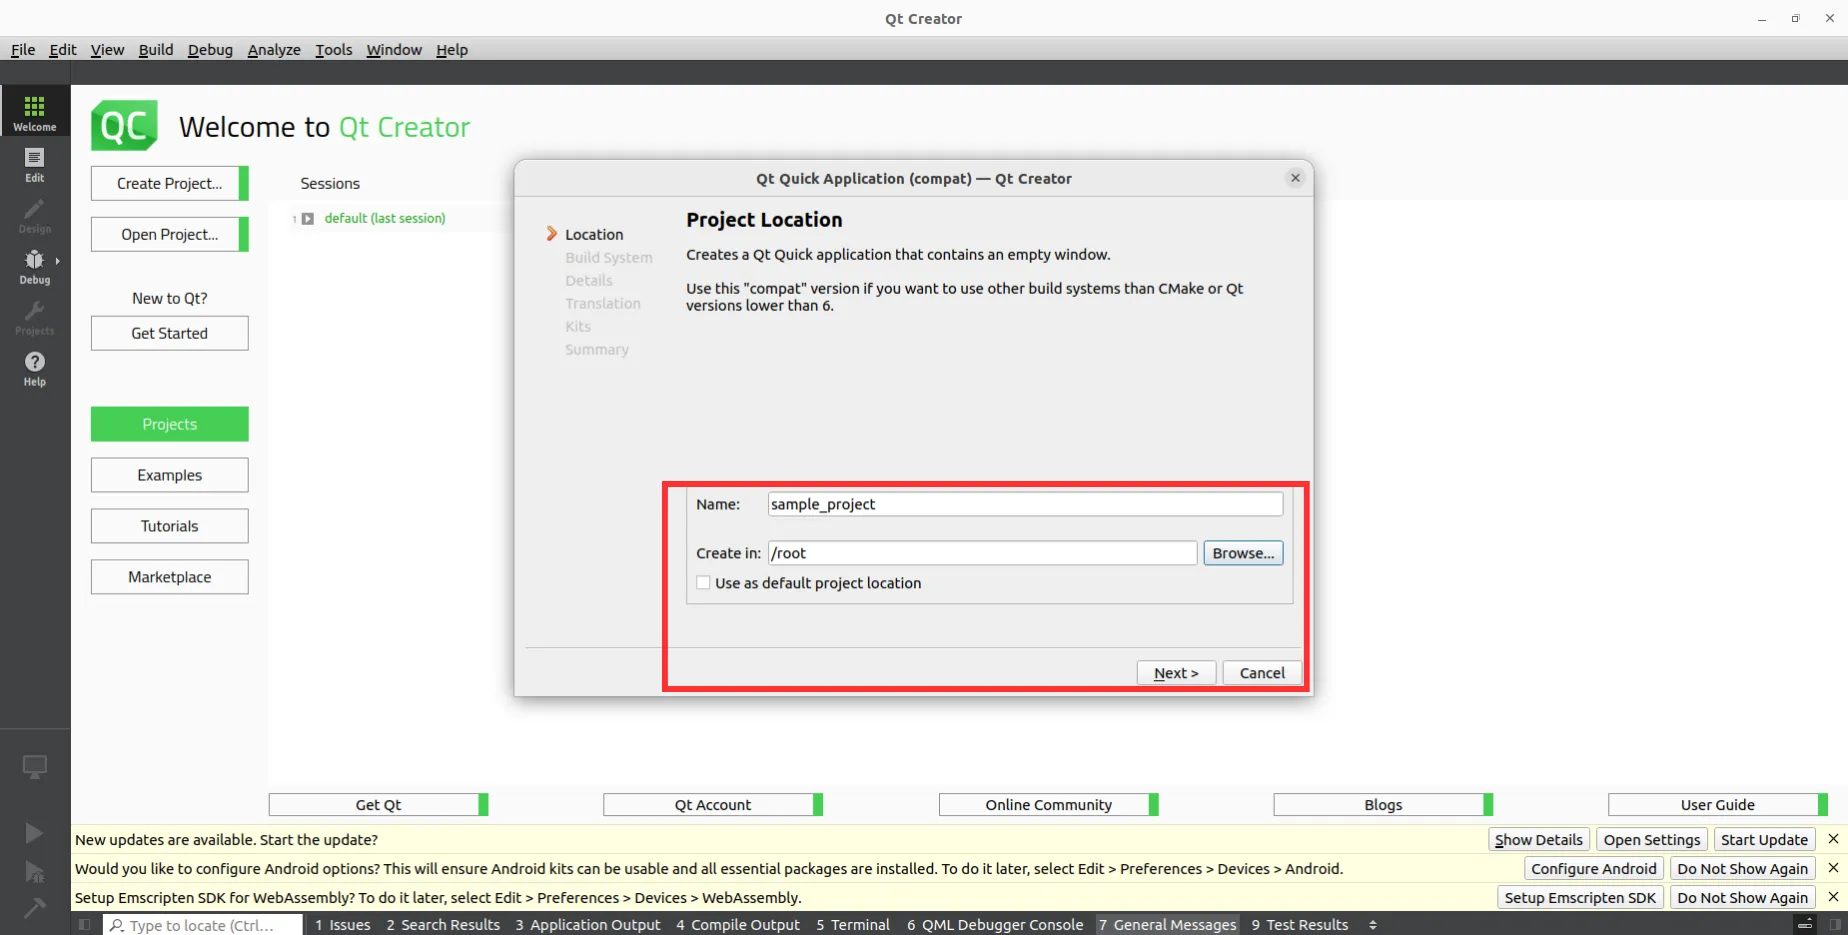
Task: Open the output pane selector arrows
Action: (1373, 925)
